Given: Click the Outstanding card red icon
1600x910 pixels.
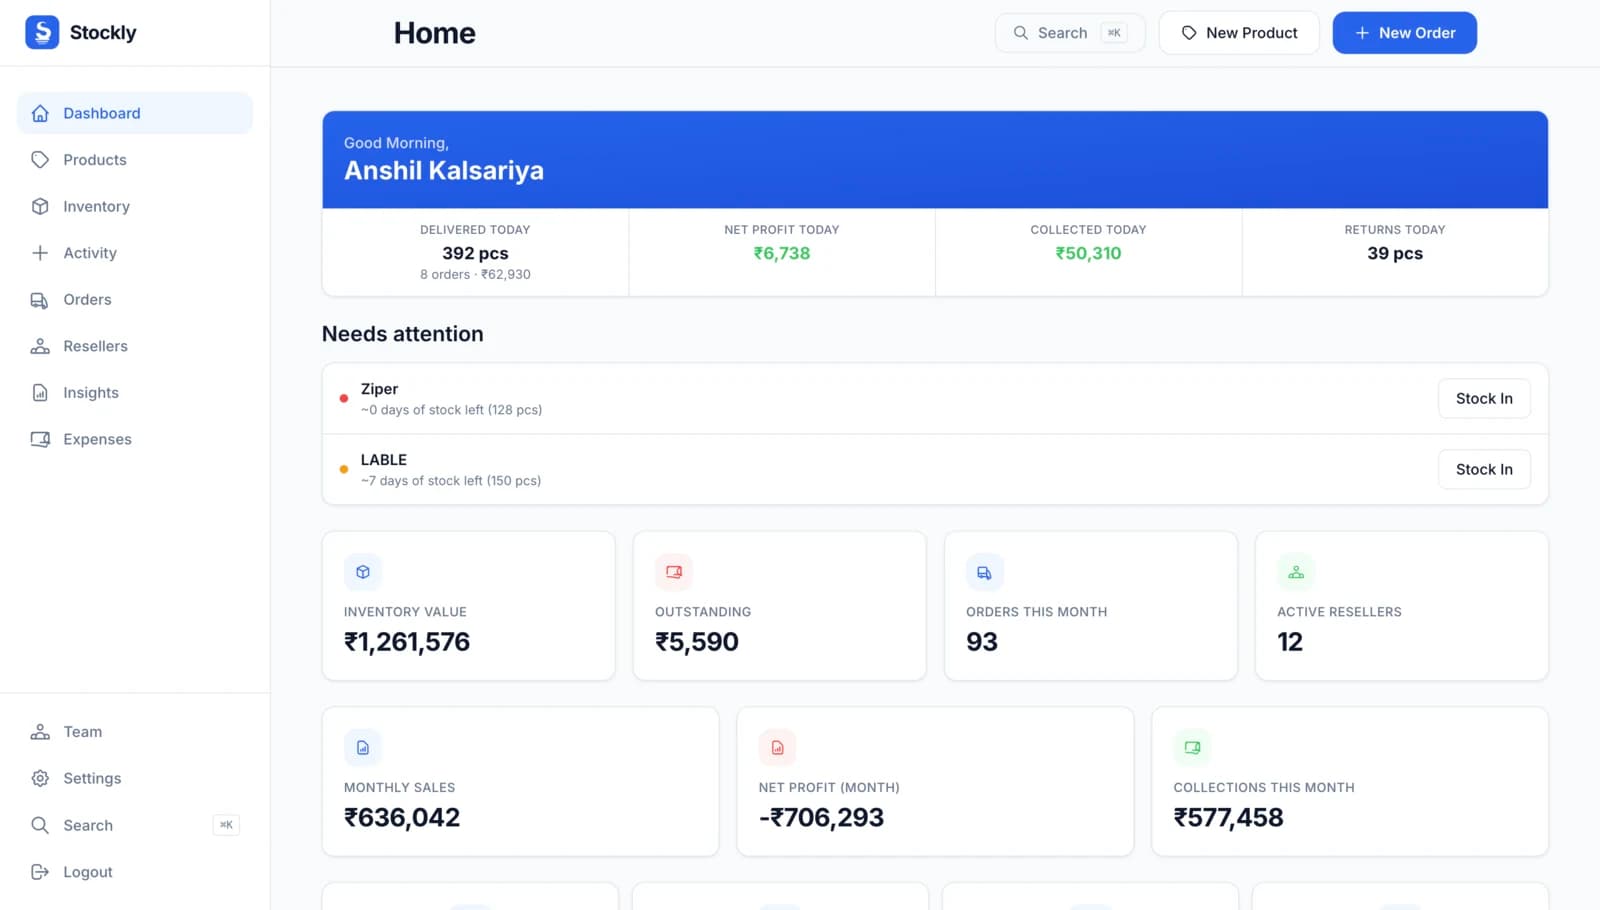Looking at the screenshot, I should tap(674, 572).
